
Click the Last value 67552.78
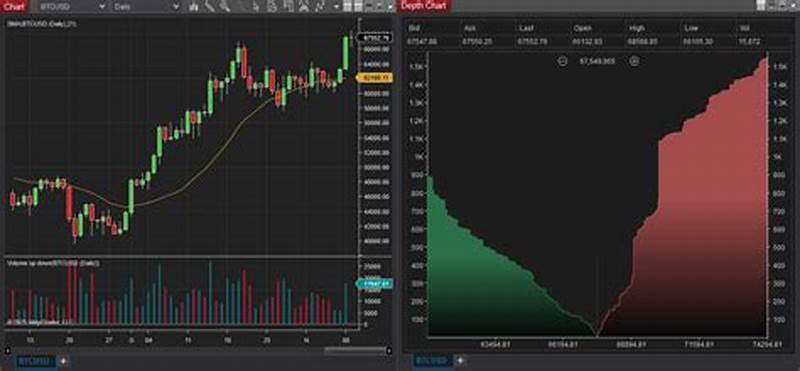pos(533,41)
